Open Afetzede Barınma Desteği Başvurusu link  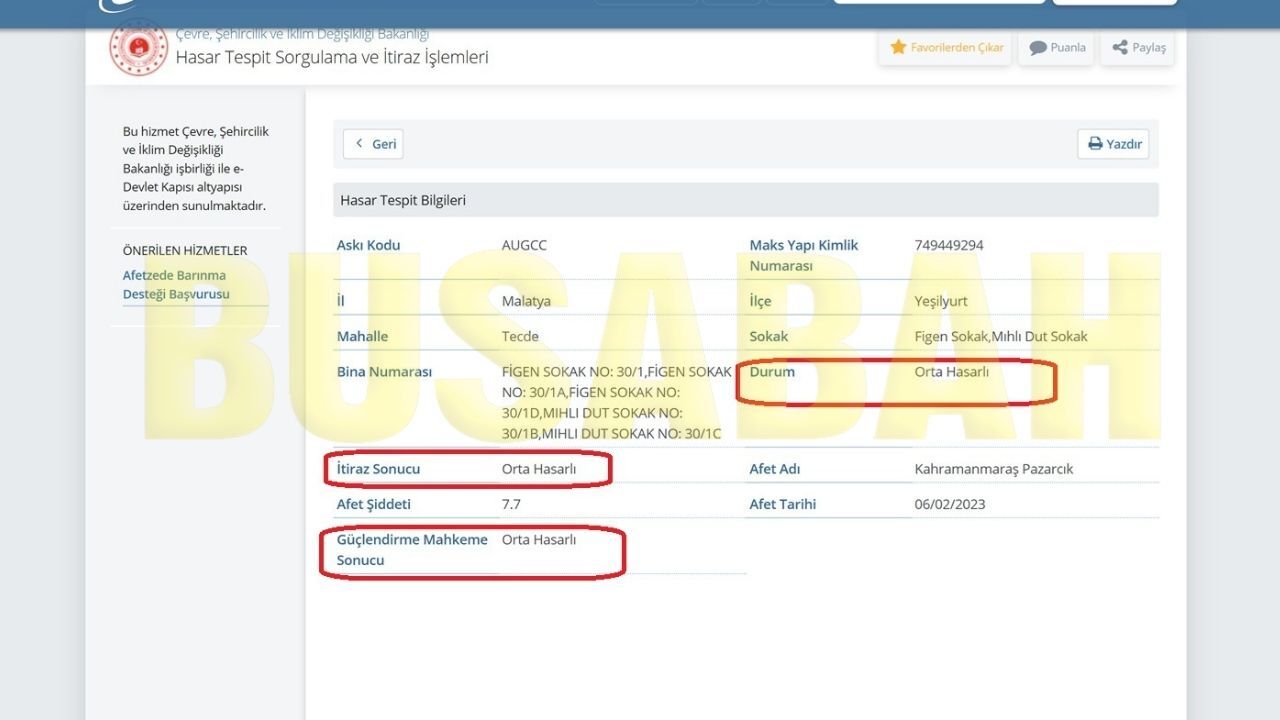click(x=176, y=285)
